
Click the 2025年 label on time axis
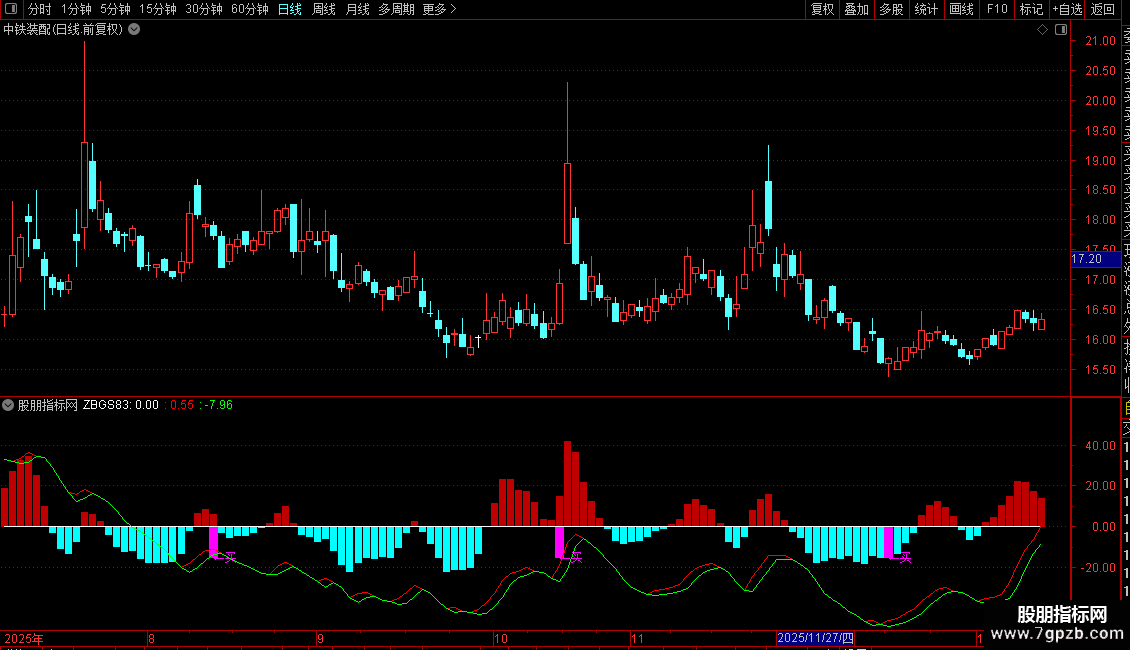[x=24, y=638]
